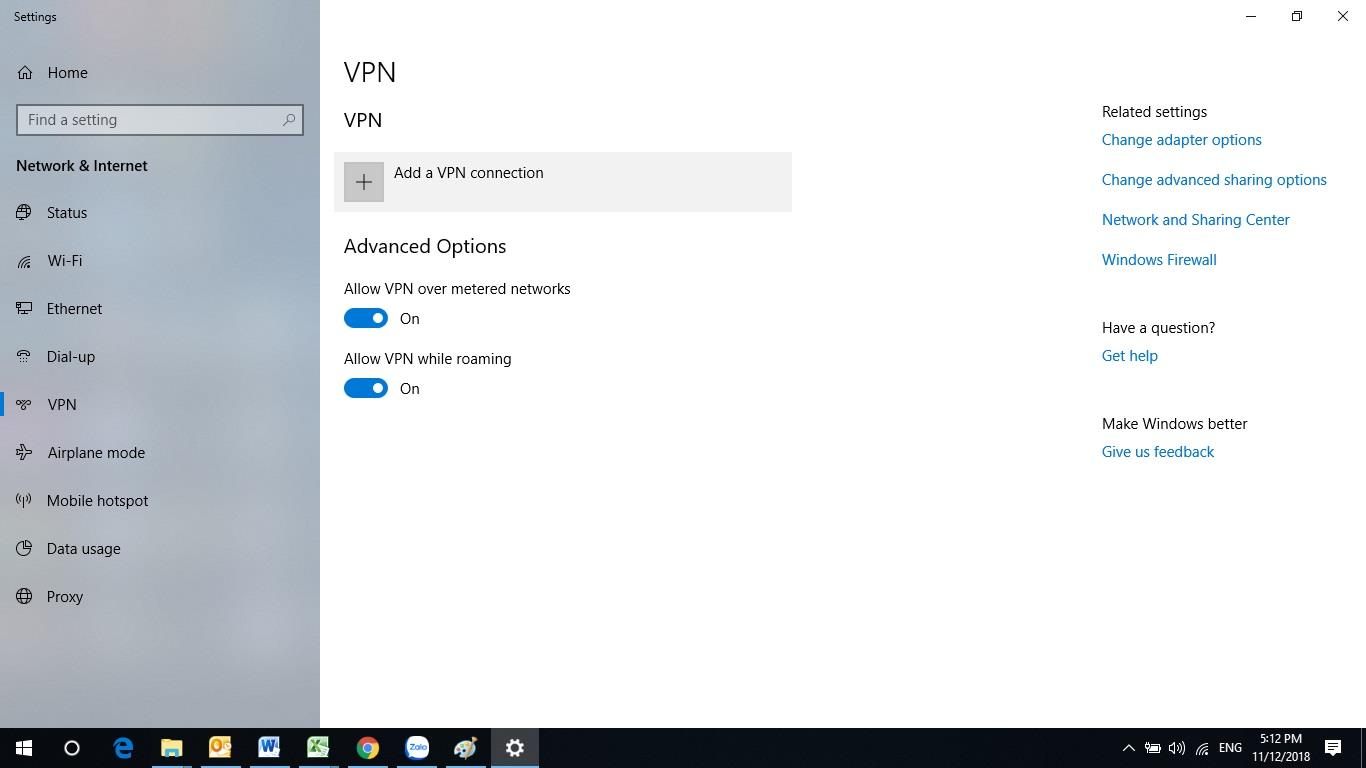
Task: Disable Allow VPN over metered networks
Action: click(366, 318)
